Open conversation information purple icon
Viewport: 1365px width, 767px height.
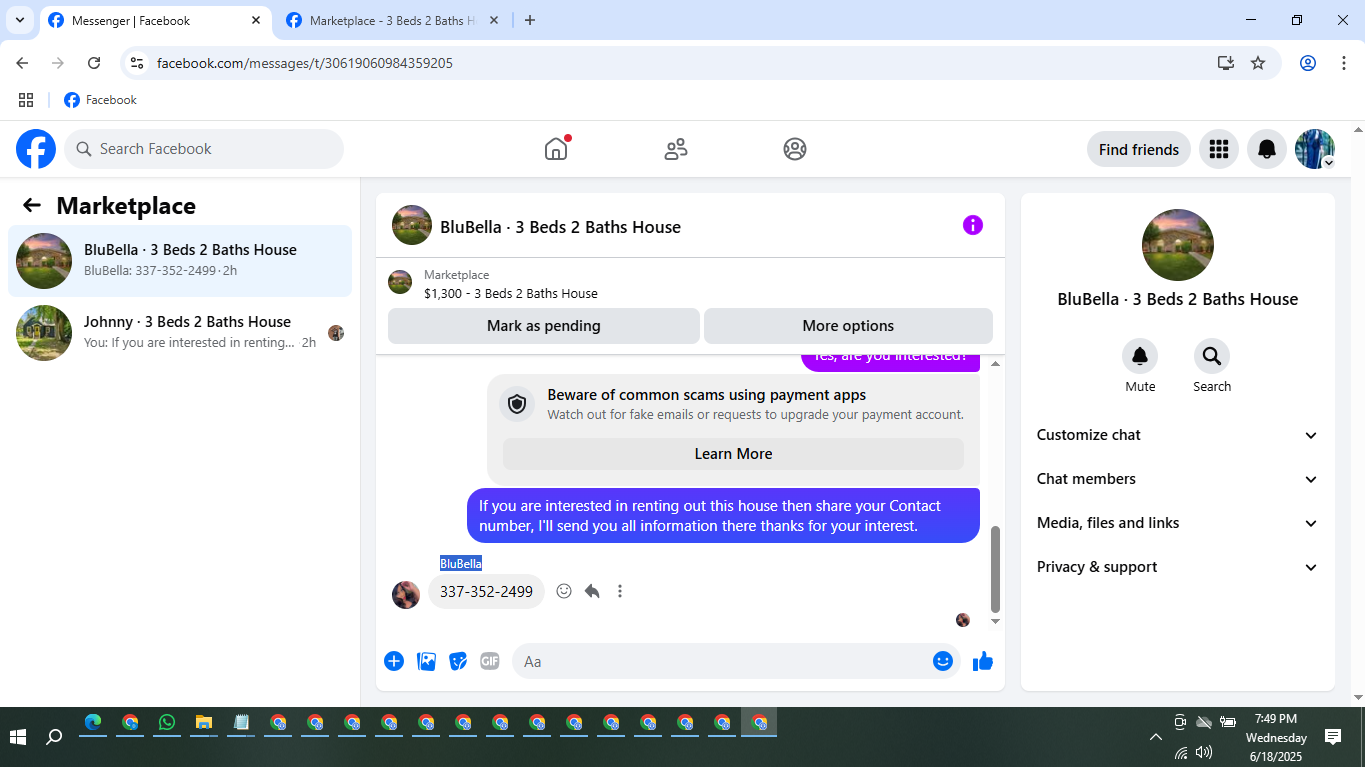point(973,225)
